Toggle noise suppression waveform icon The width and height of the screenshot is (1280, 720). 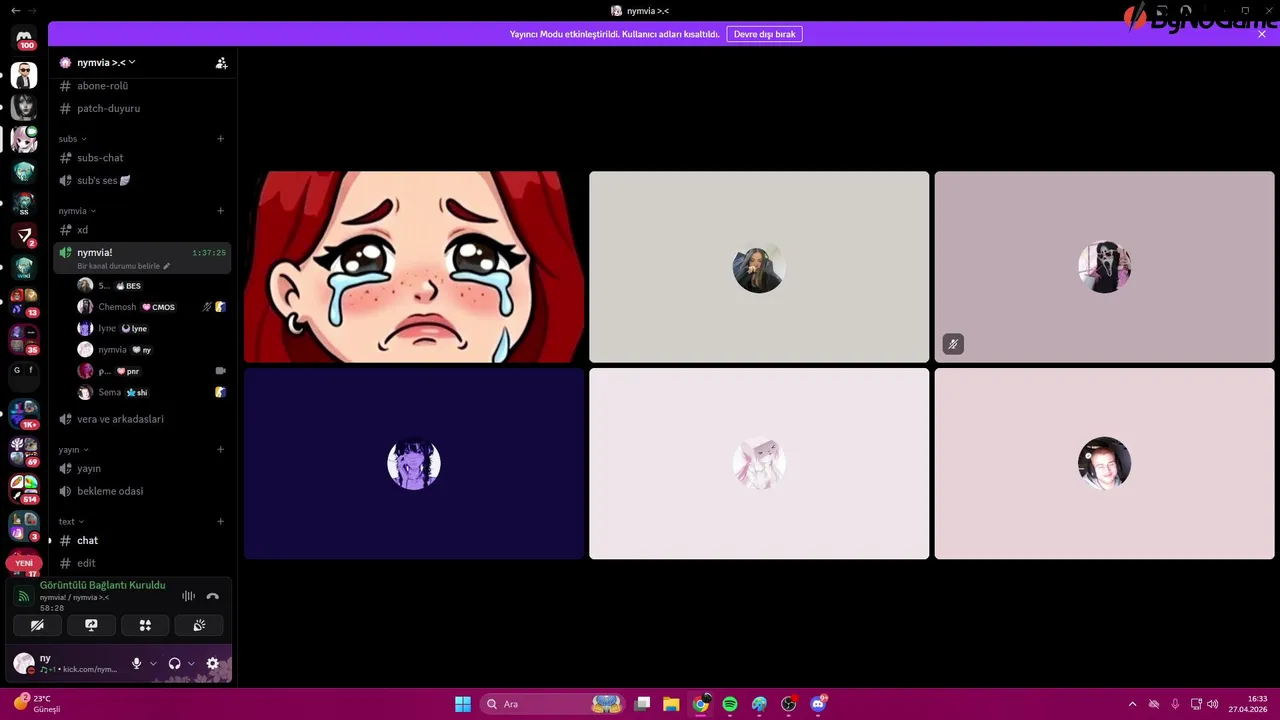pyautogui.click(x=188, y=596)
